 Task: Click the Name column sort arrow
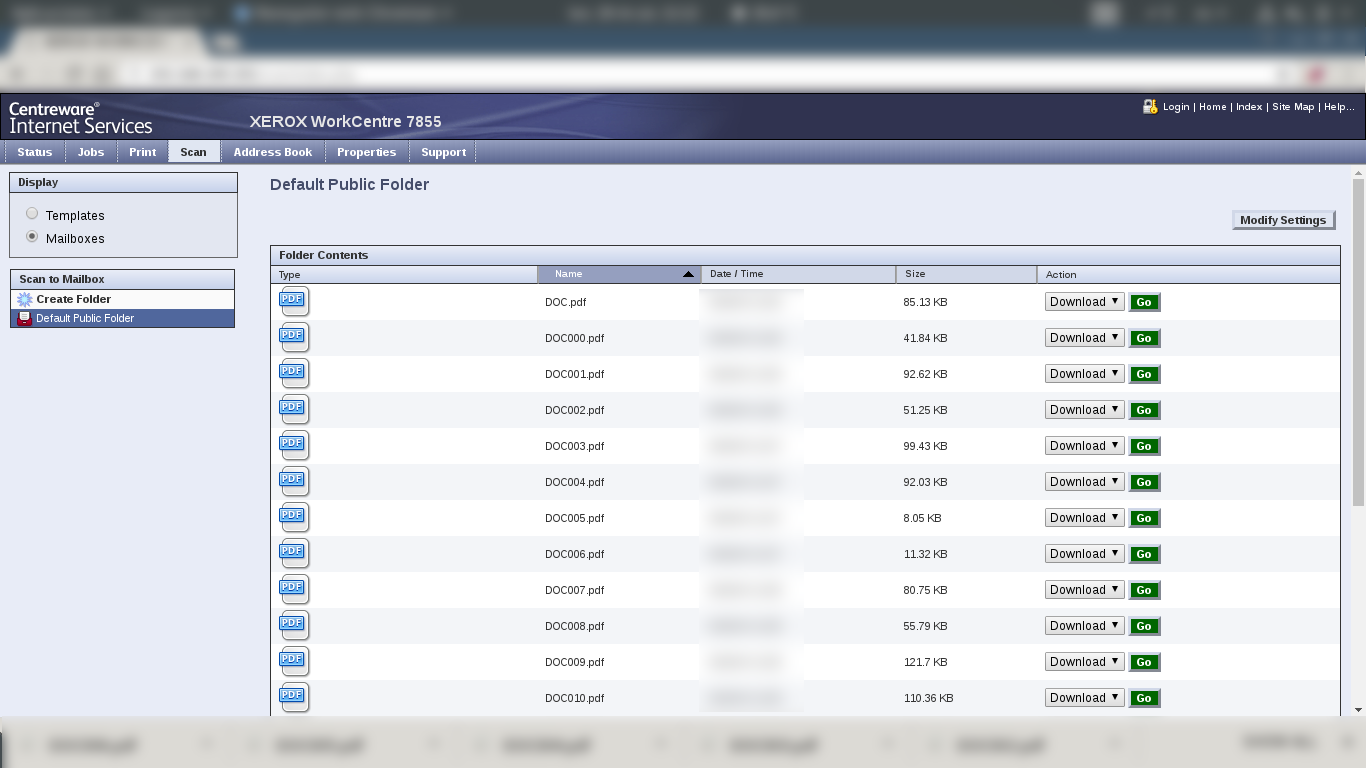pos(688,274)
